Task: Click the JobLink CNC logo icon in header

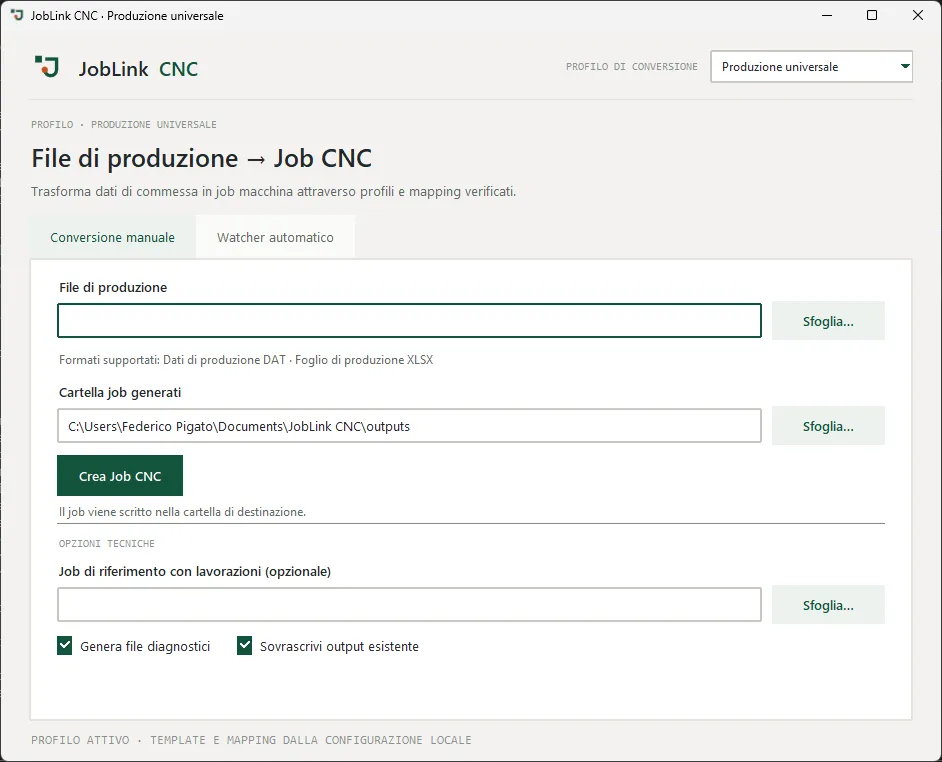Action: pos(47,67)
